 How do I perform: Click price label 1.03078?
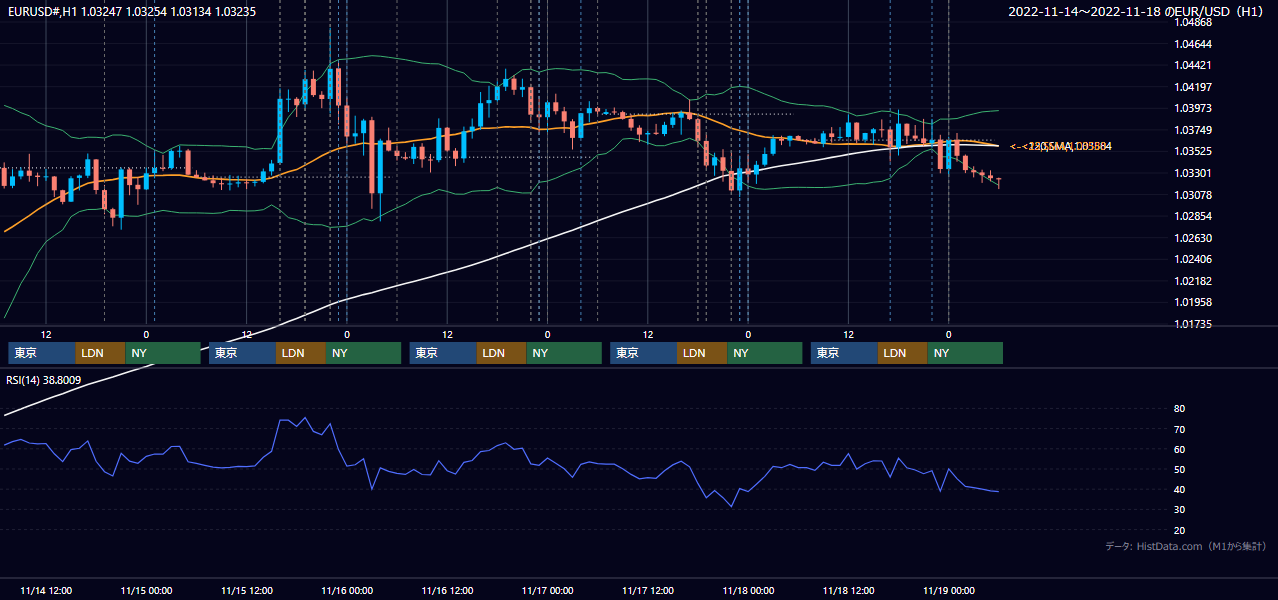coord(1193,195)
